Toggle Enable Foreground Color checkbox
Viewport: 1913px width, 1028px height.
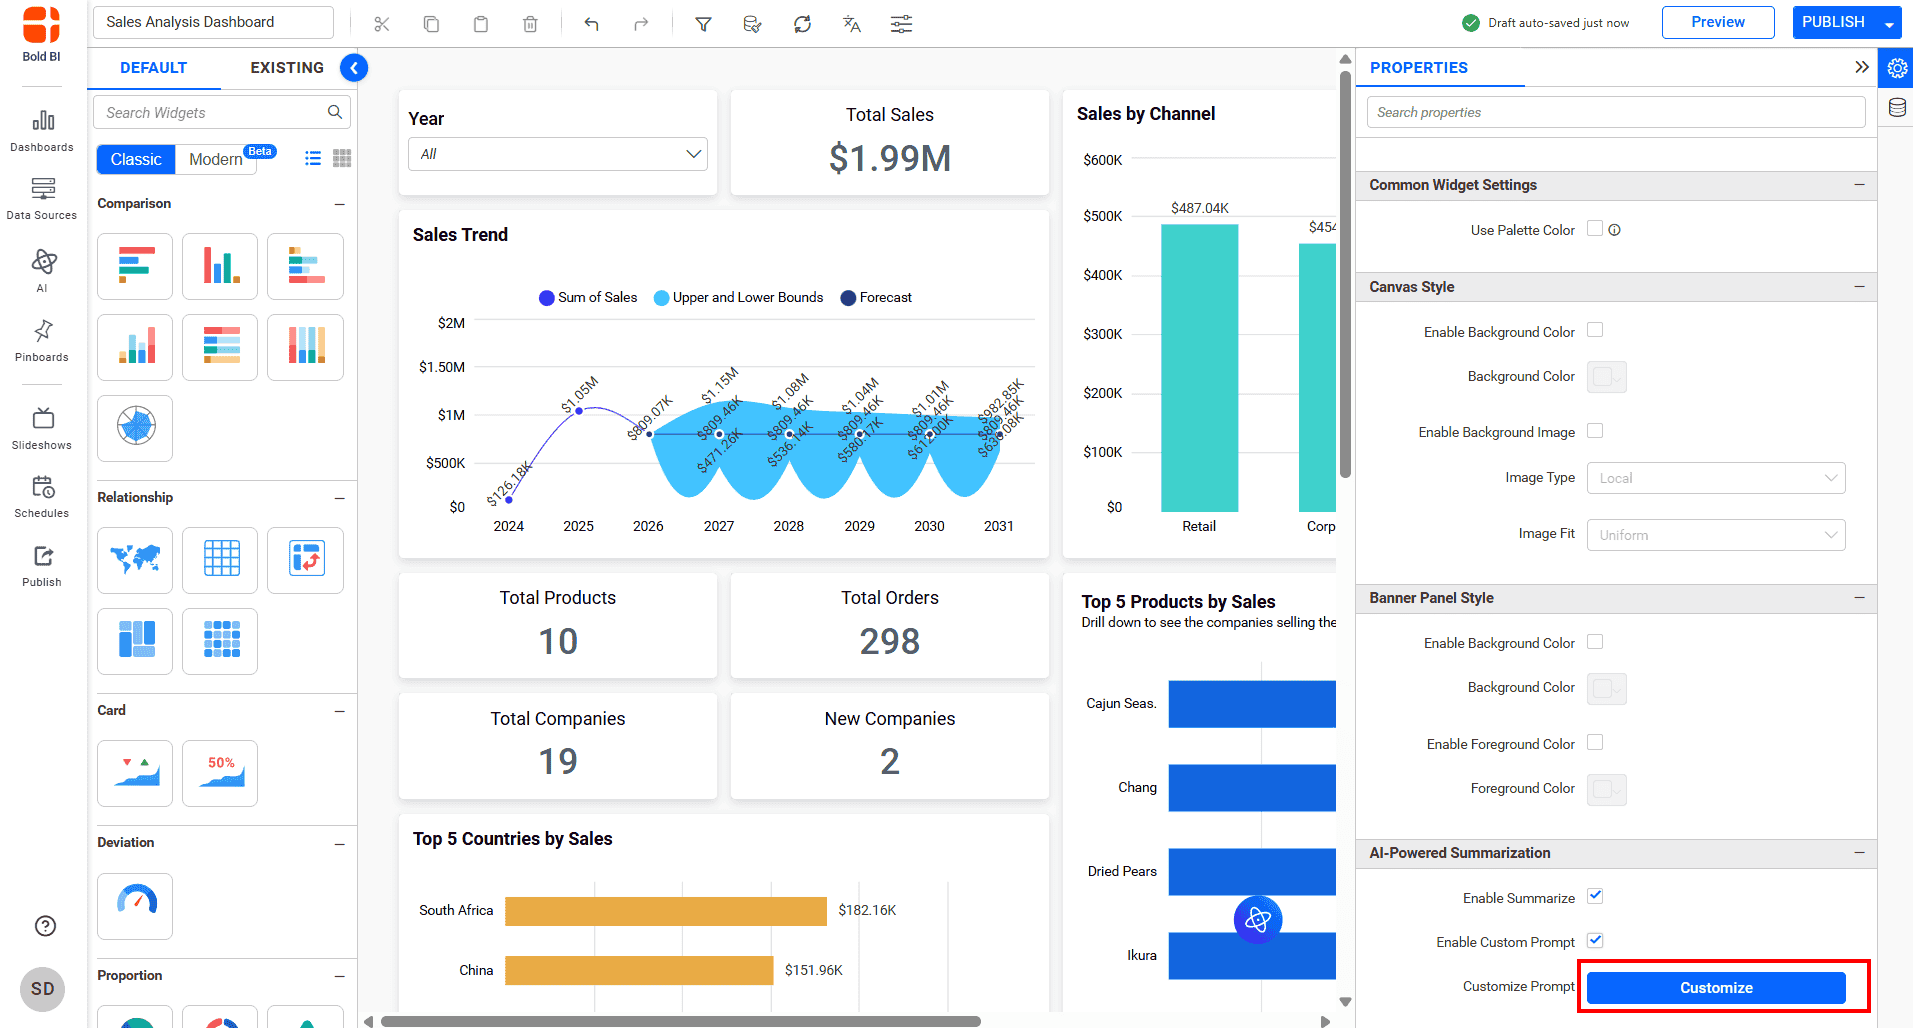pos(1595,742)
